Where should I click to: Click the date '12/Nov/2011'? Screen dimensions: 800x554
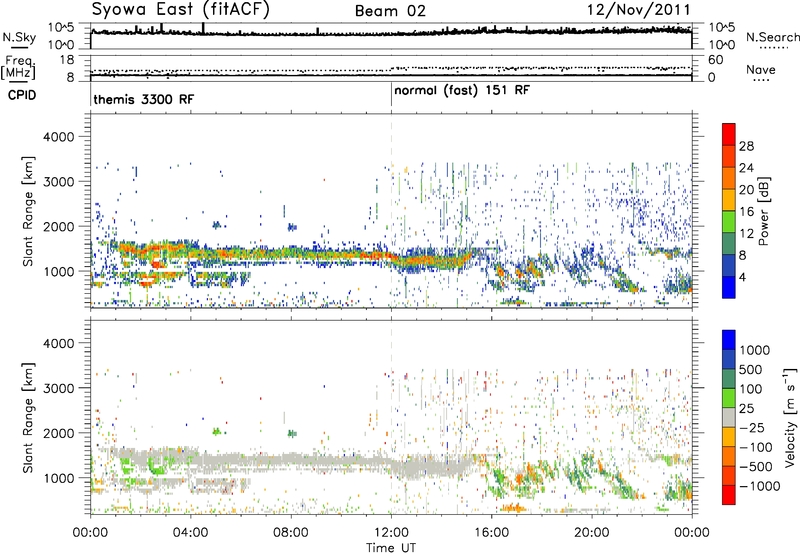[639, 10]
